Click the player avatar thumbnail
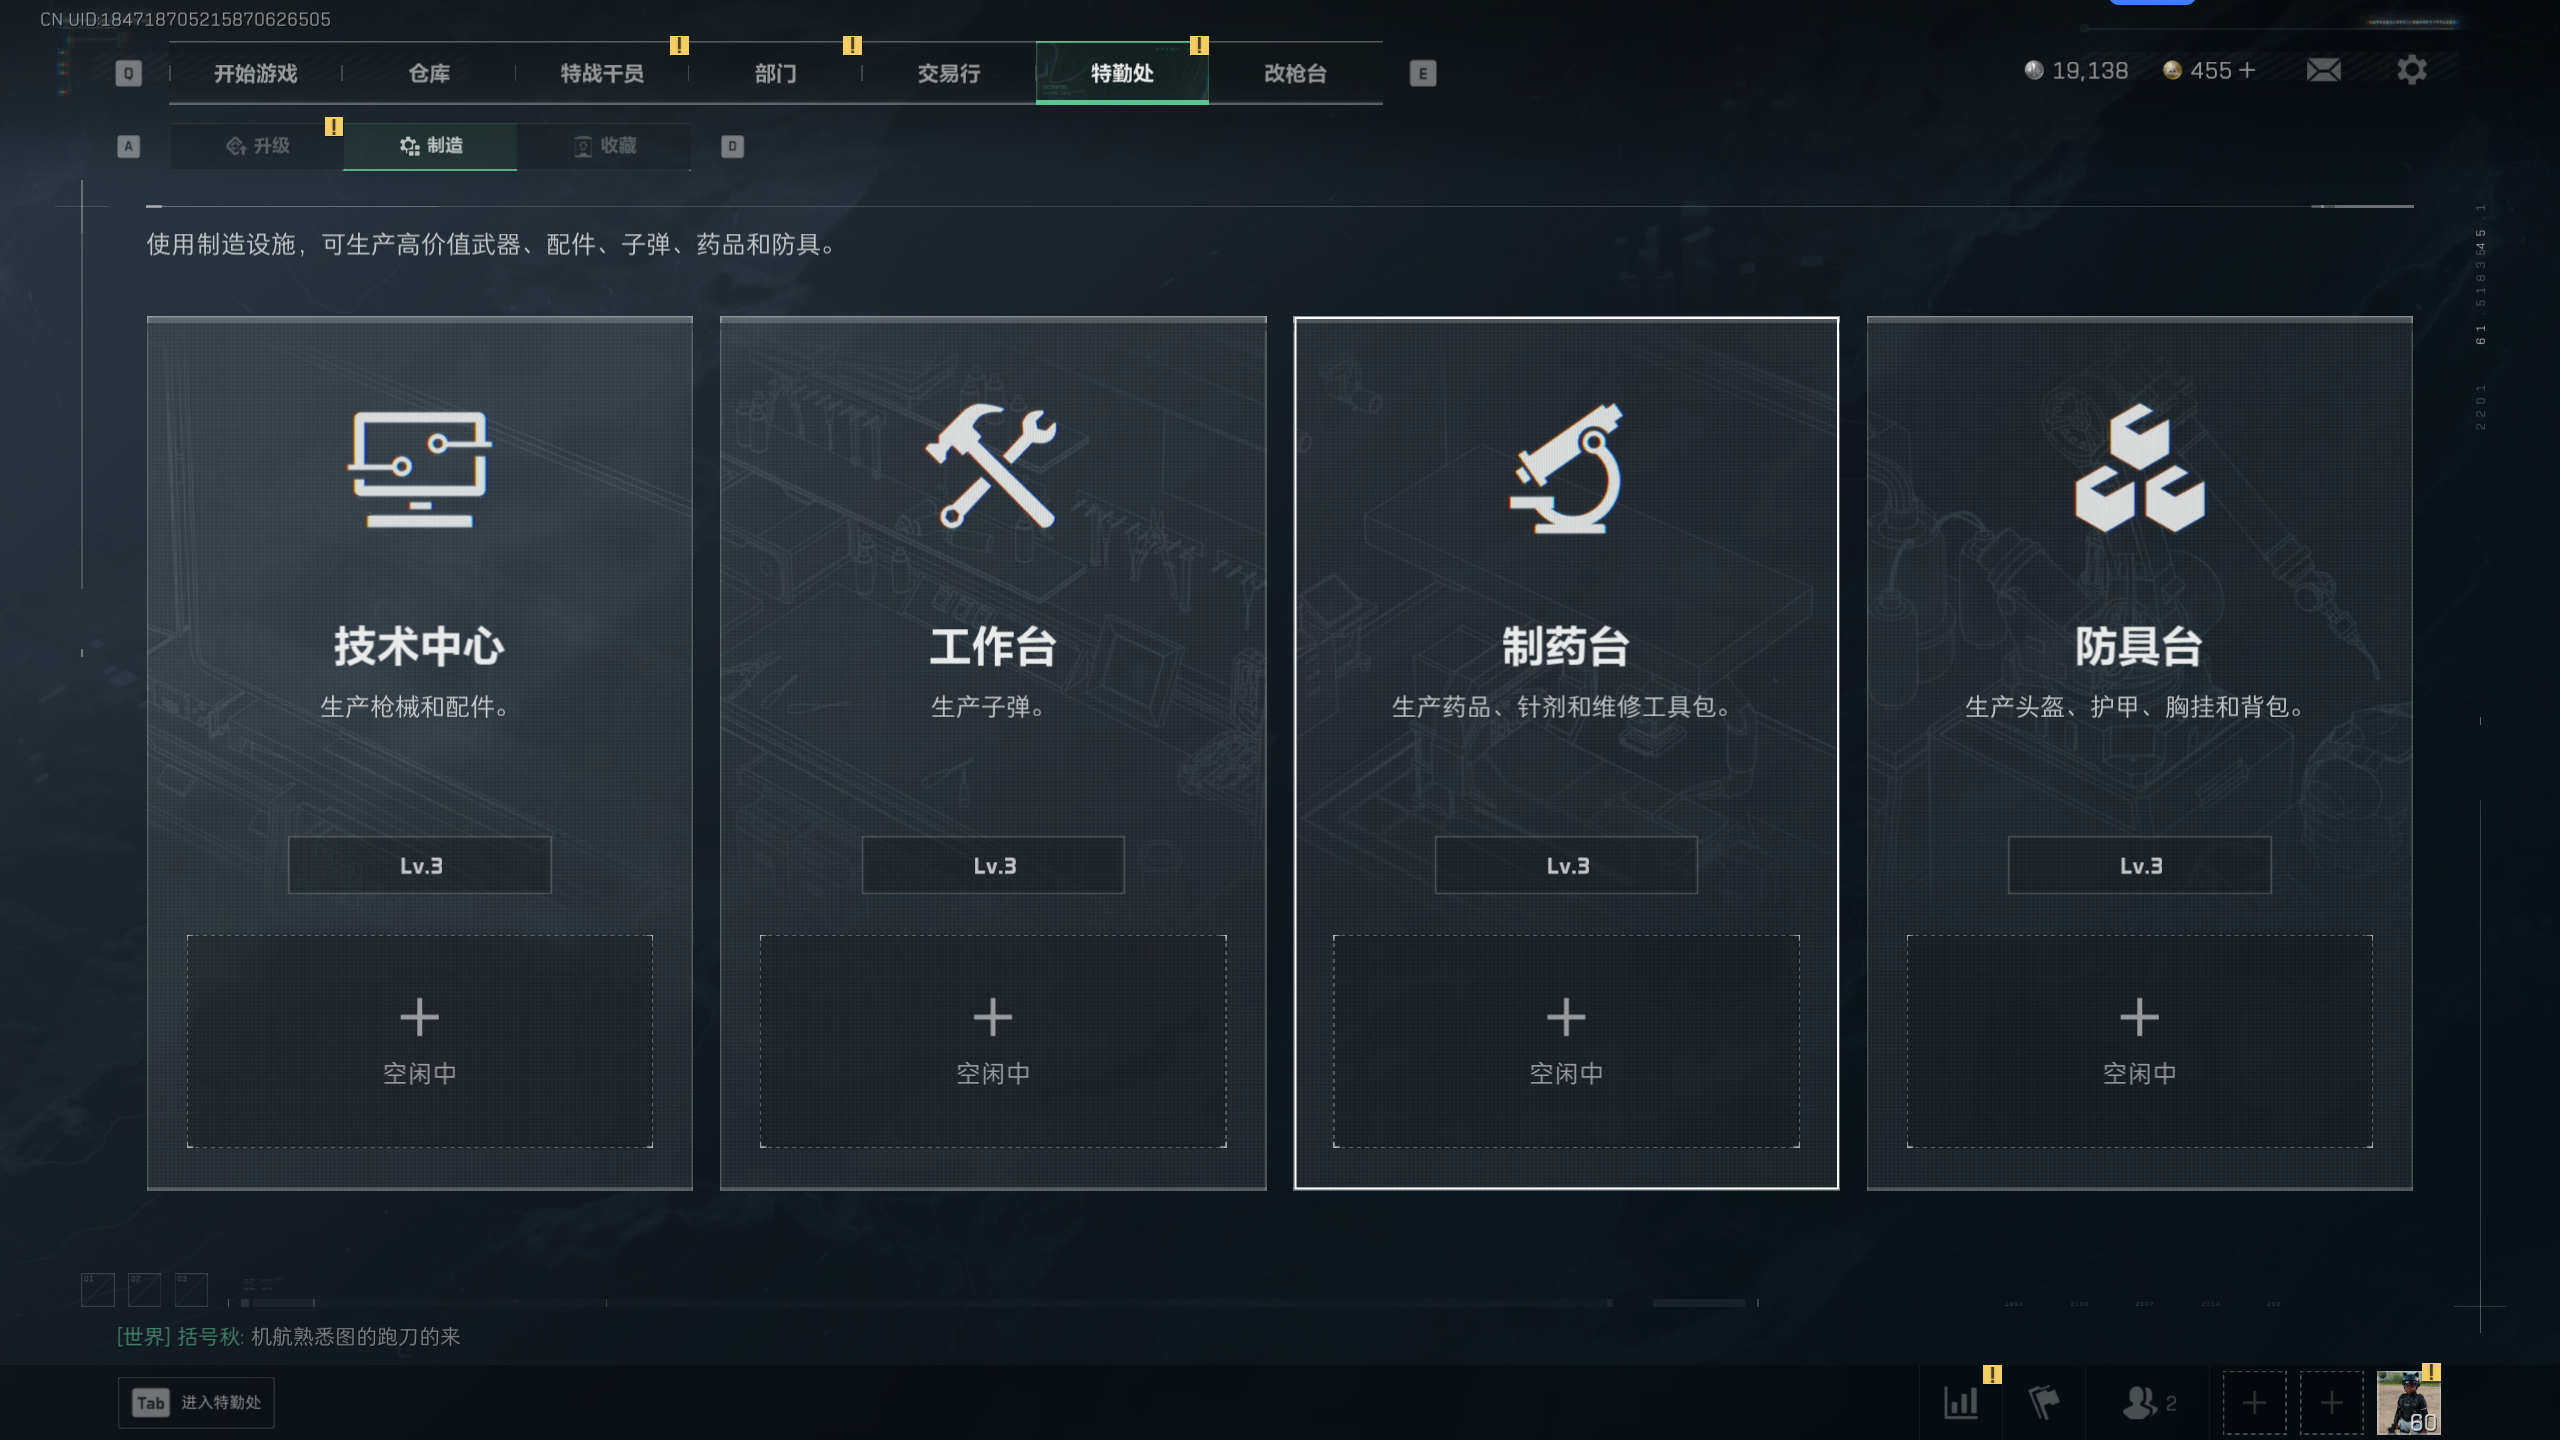The height and width of the screenshot is (1440, 2560). (x=2408, y=1402)
